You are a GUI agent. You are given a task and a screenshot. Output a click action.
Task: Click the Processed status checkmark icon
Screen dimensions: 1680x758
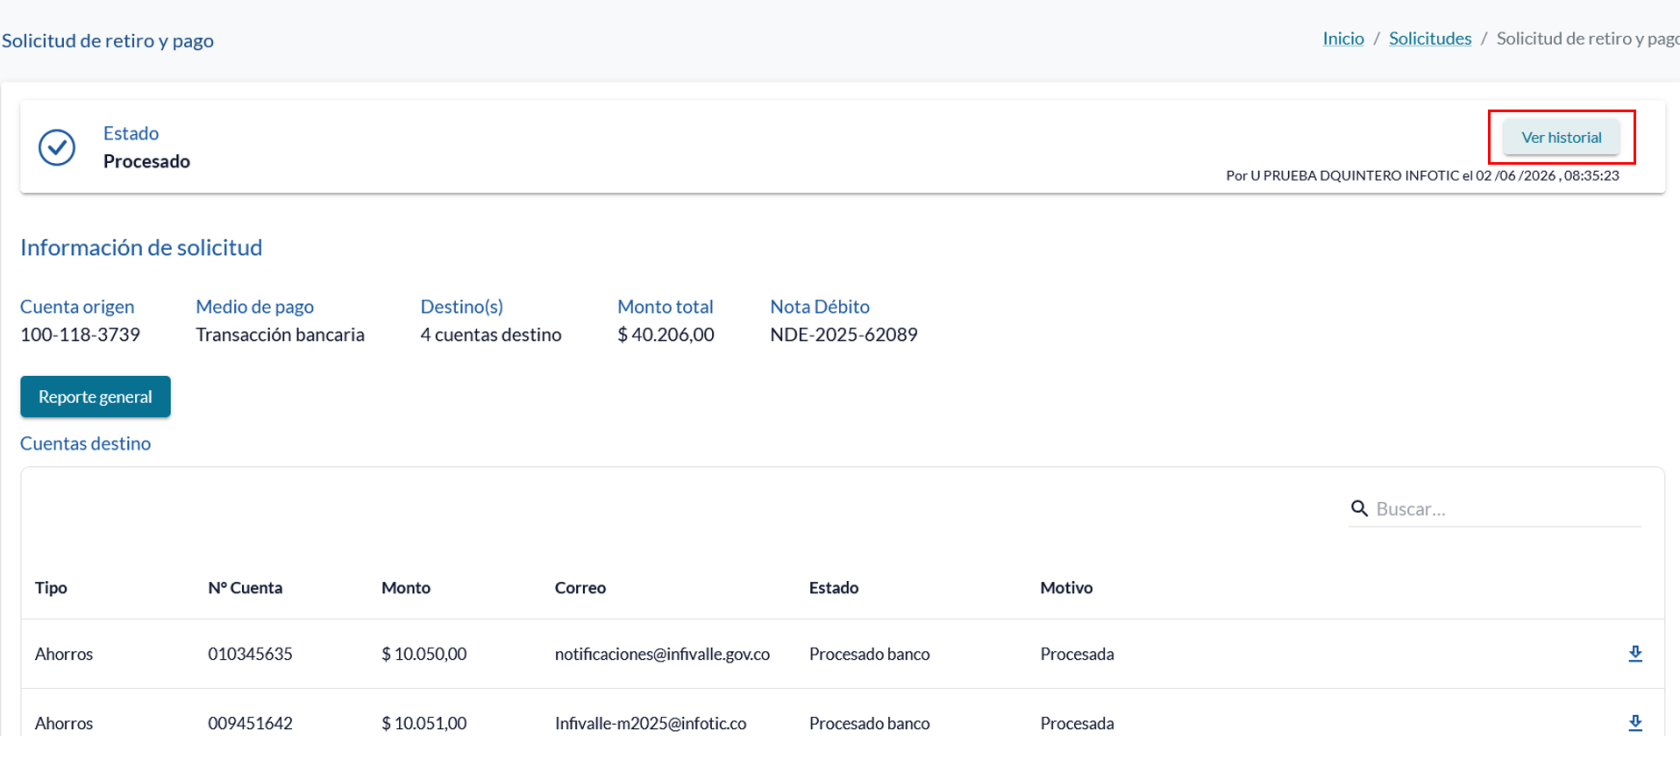57,147
